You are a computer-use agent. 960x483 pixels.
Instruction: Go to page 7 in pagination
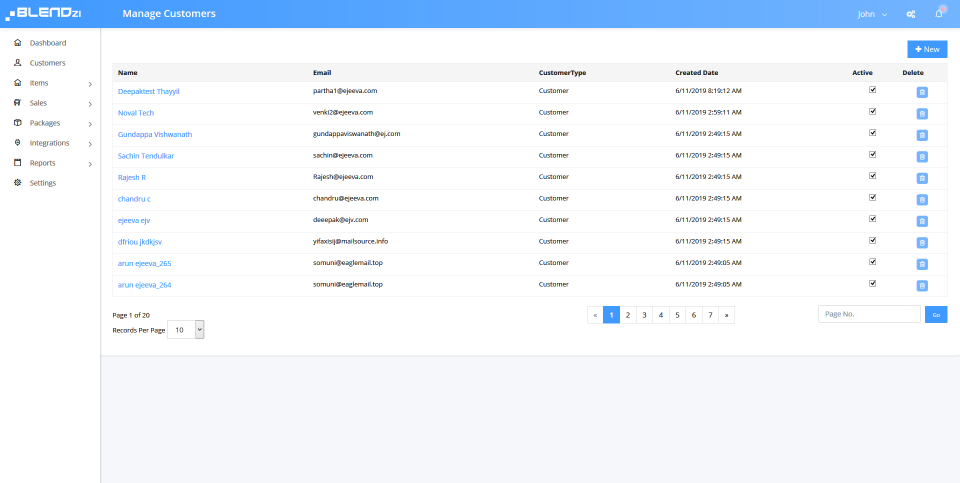pyautogui.click(x=710, y=315)
